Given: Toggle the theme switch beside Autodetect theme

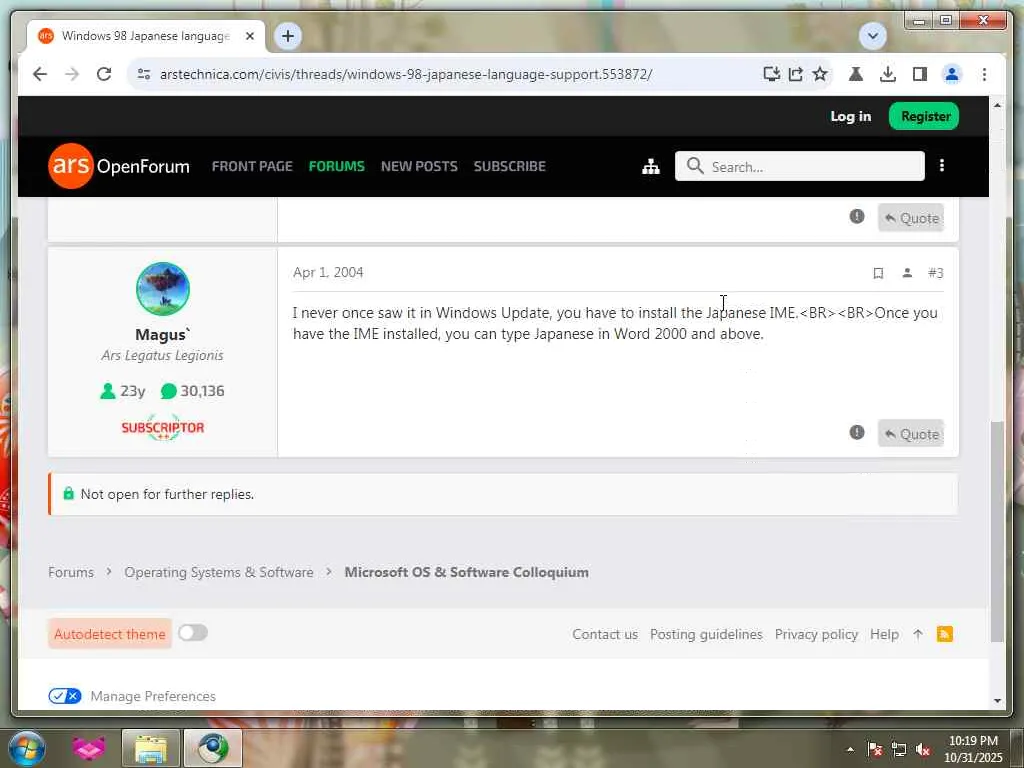Looking at the screenshot, I should point(193,633).
